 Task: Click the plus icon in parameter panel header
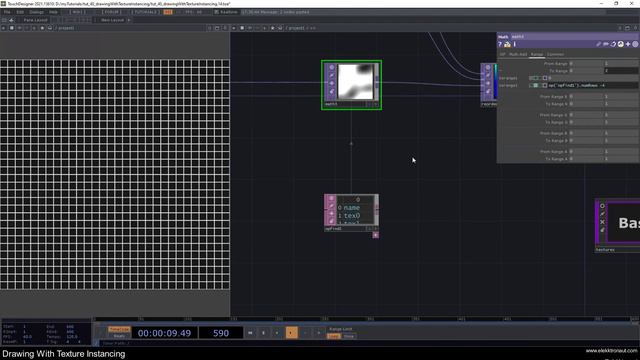click(x=628, y=44)
